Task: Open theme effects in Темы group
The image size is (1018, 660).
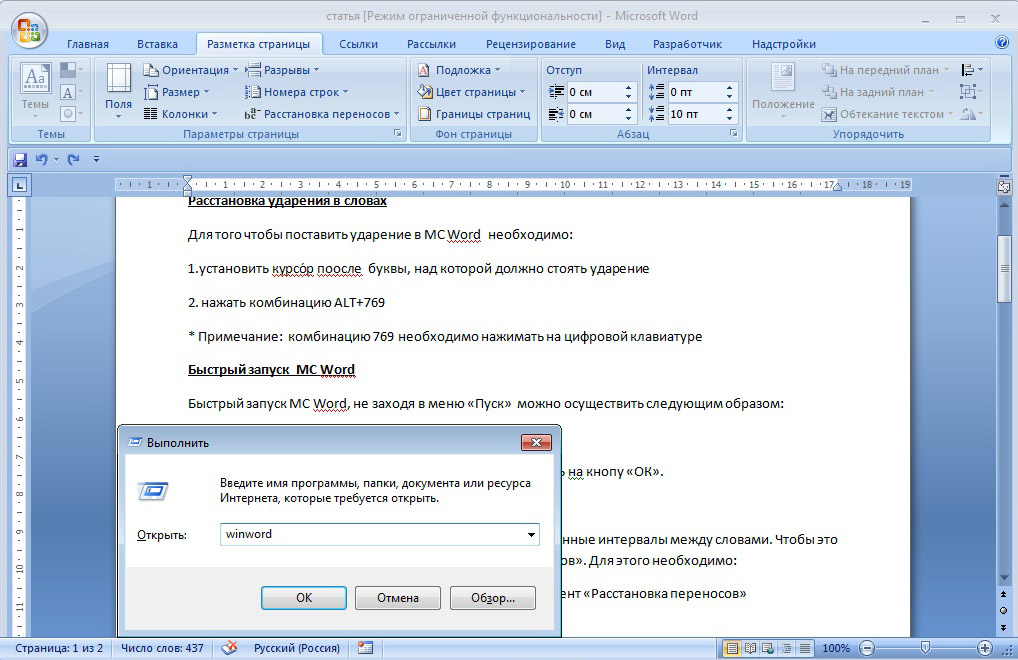Action: point(71,114)
